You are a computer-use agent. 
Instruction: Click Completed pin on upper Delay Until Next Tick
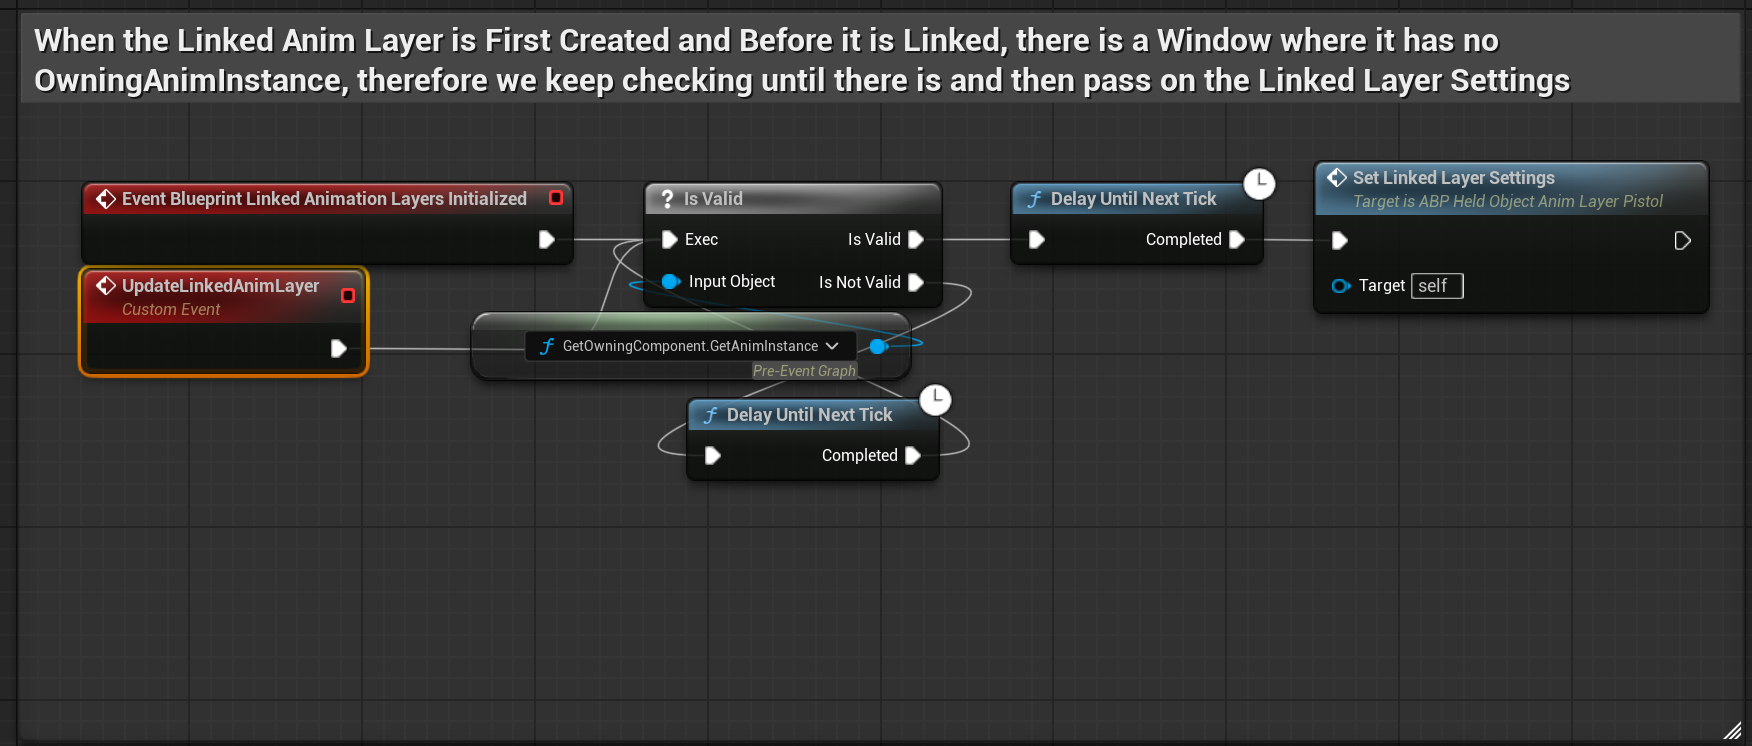1236,240
